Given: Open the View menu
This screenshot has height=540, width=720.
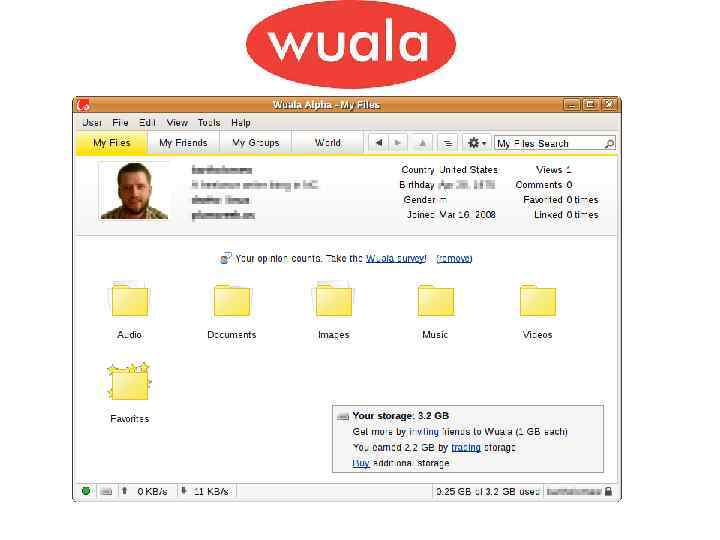Looking at the screenshot, I should (x=177, y=123).
